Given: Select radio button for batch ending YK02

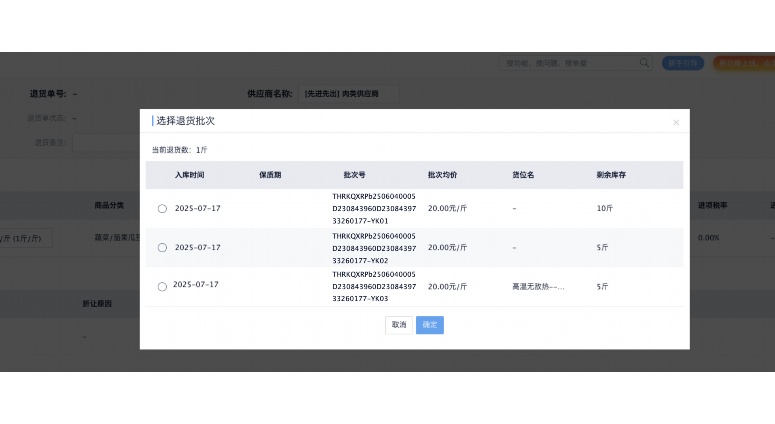Looking at the screenshot, I should coord(162,248).
